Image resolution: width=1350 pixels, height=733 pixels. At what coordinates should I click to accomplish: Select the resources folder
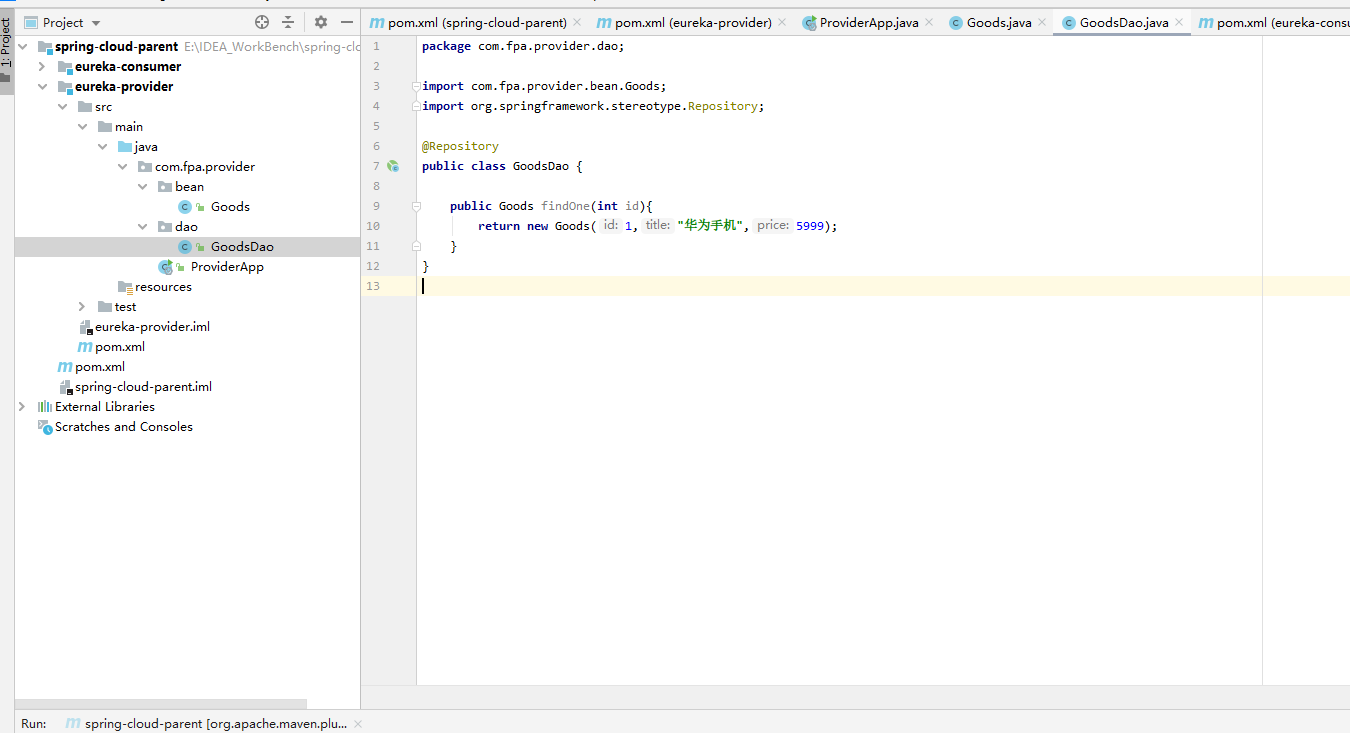click(x=163, y=287)
